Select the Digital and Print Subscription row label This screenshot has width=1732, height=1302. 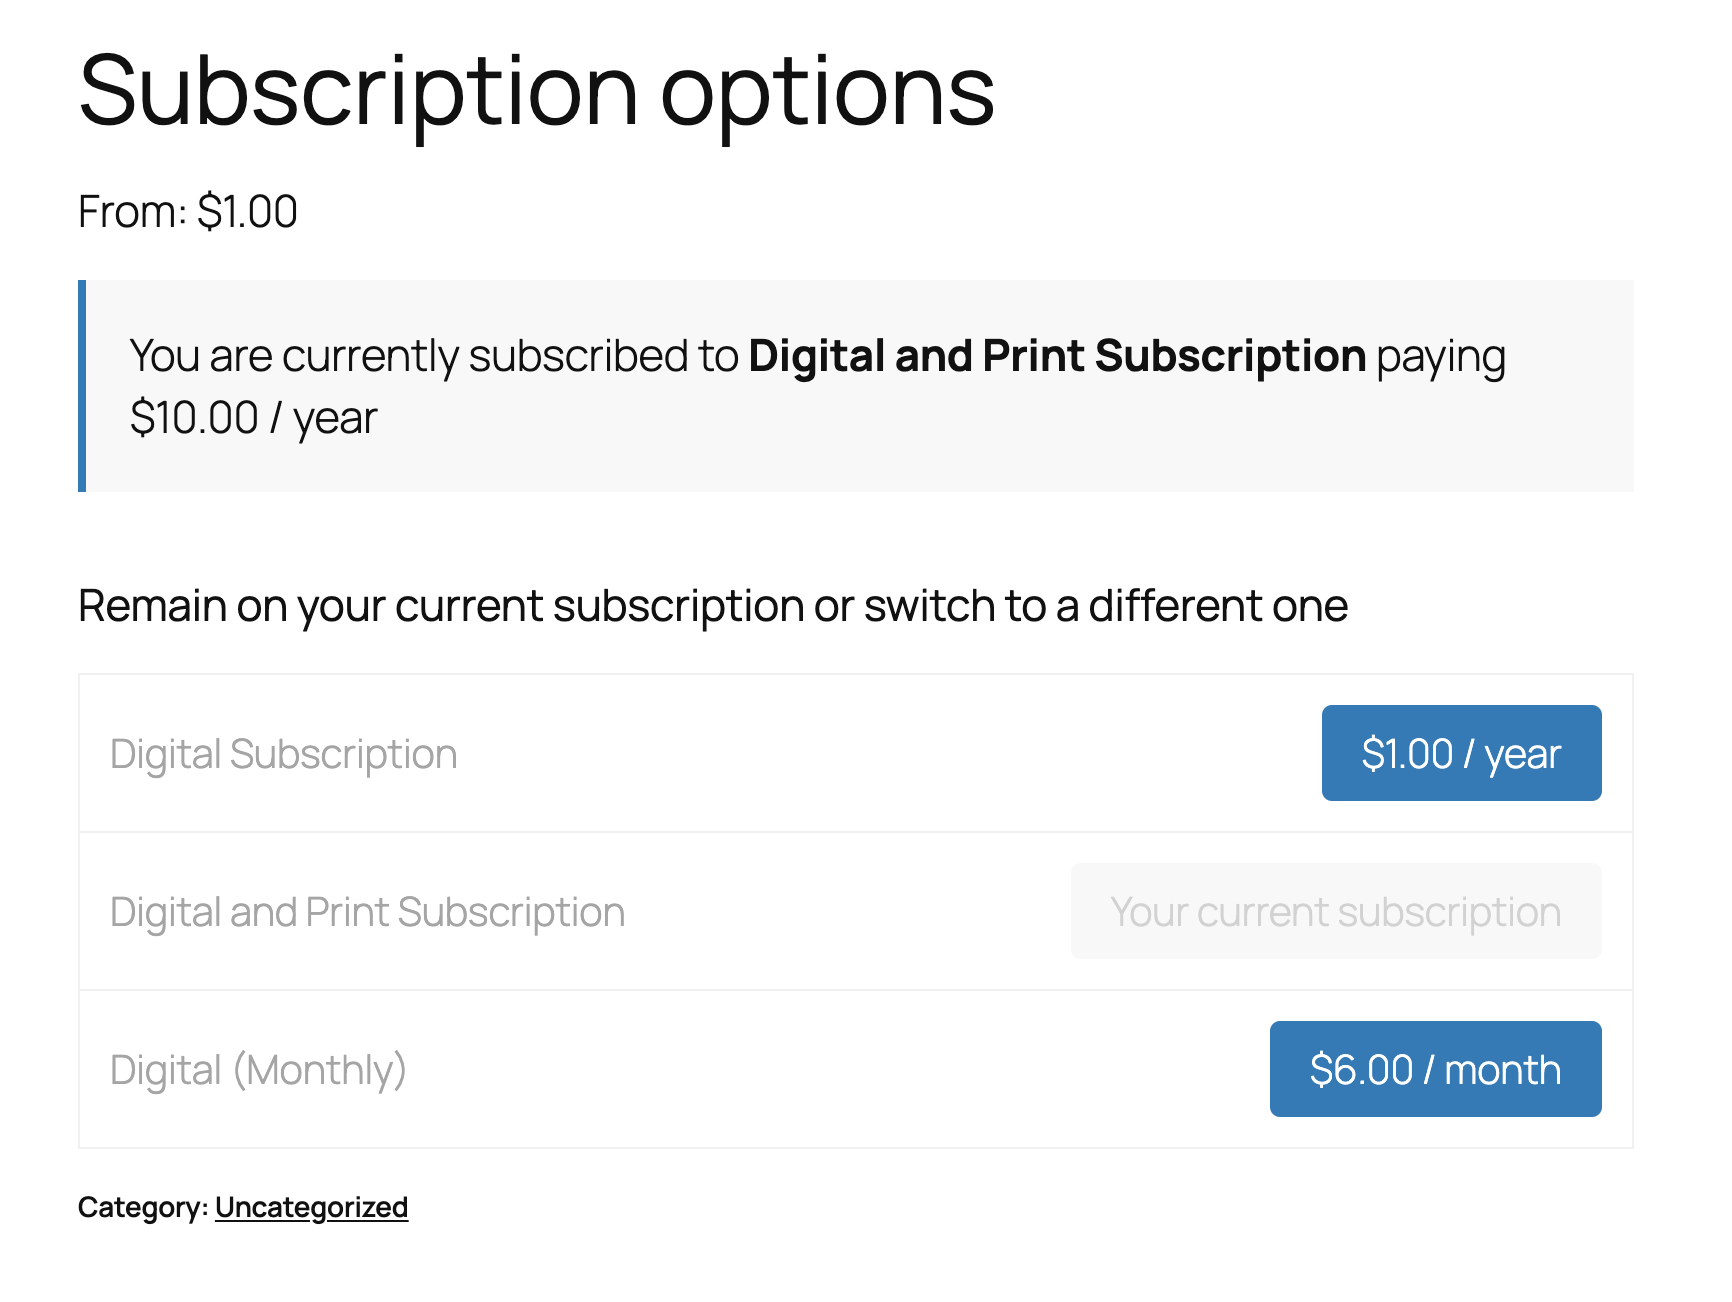click(x=366, y=911)
